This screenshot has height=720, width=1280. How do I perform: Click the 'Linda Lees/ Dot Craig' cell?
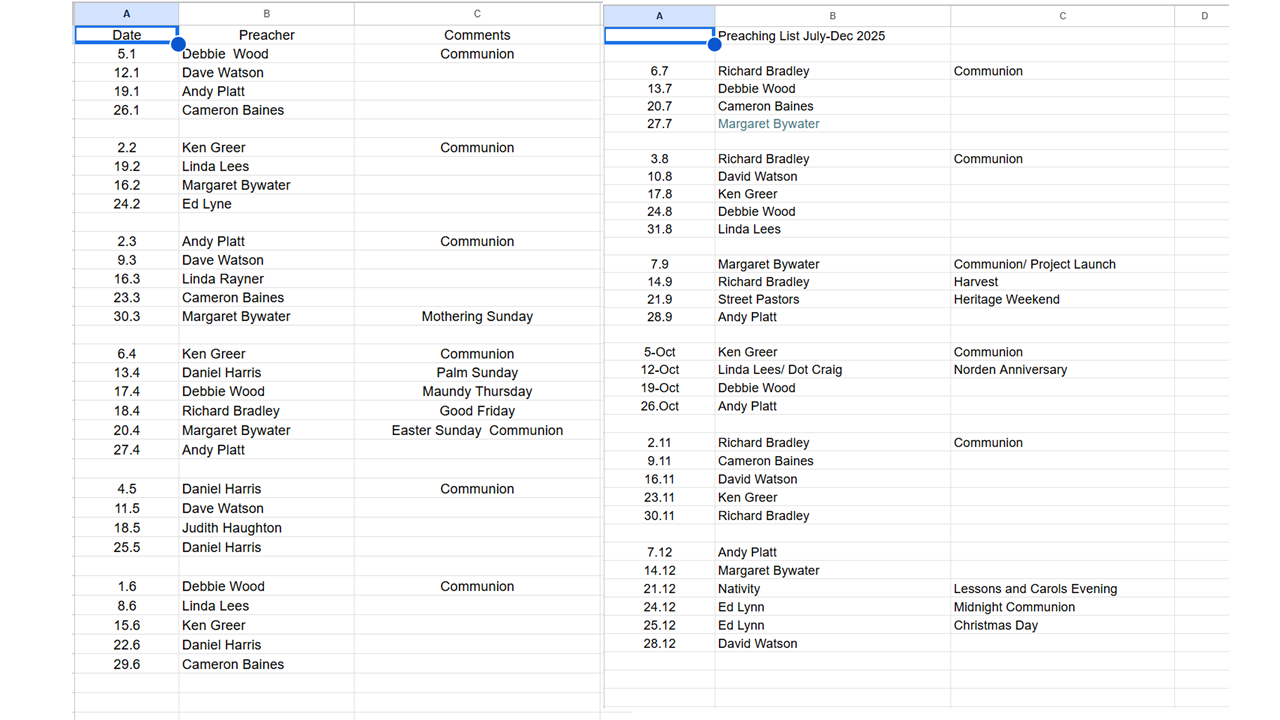pos(832,370)
